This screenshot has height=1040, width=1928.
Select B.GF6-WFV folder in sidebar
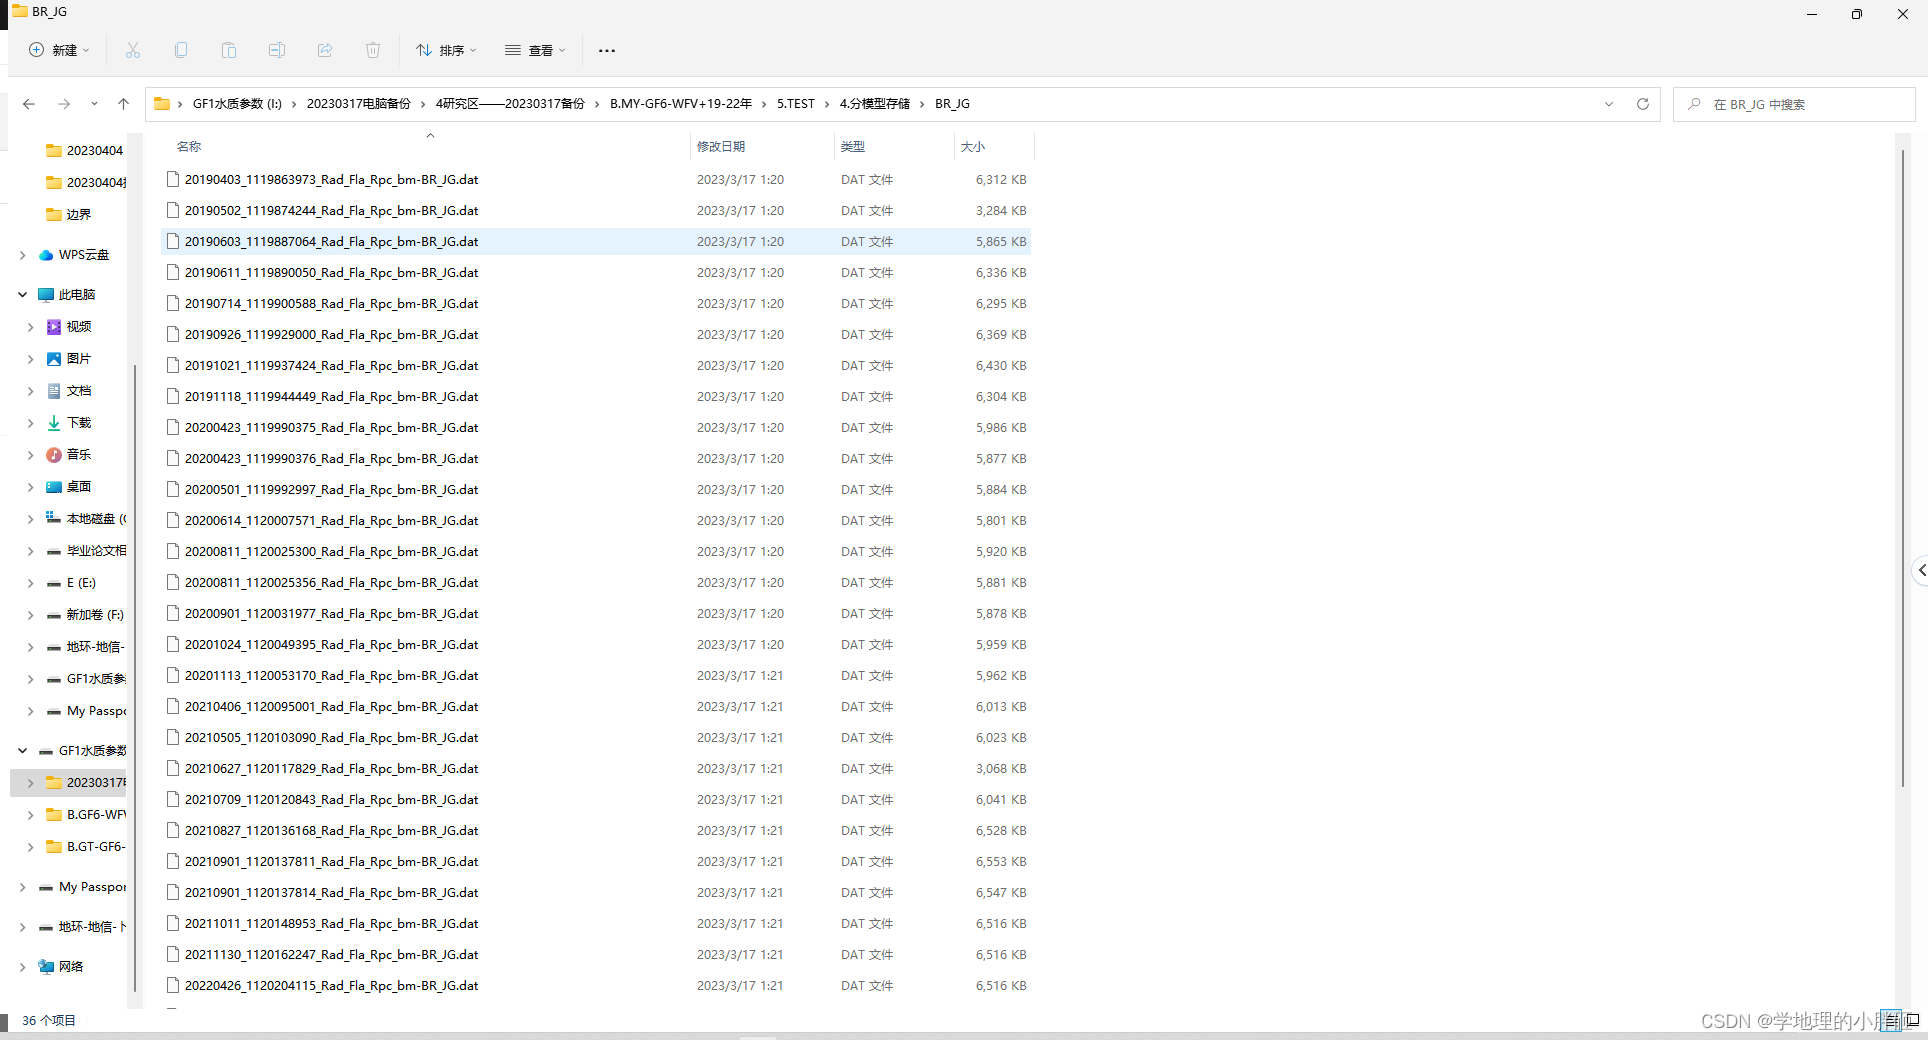(x=85, y=815)
